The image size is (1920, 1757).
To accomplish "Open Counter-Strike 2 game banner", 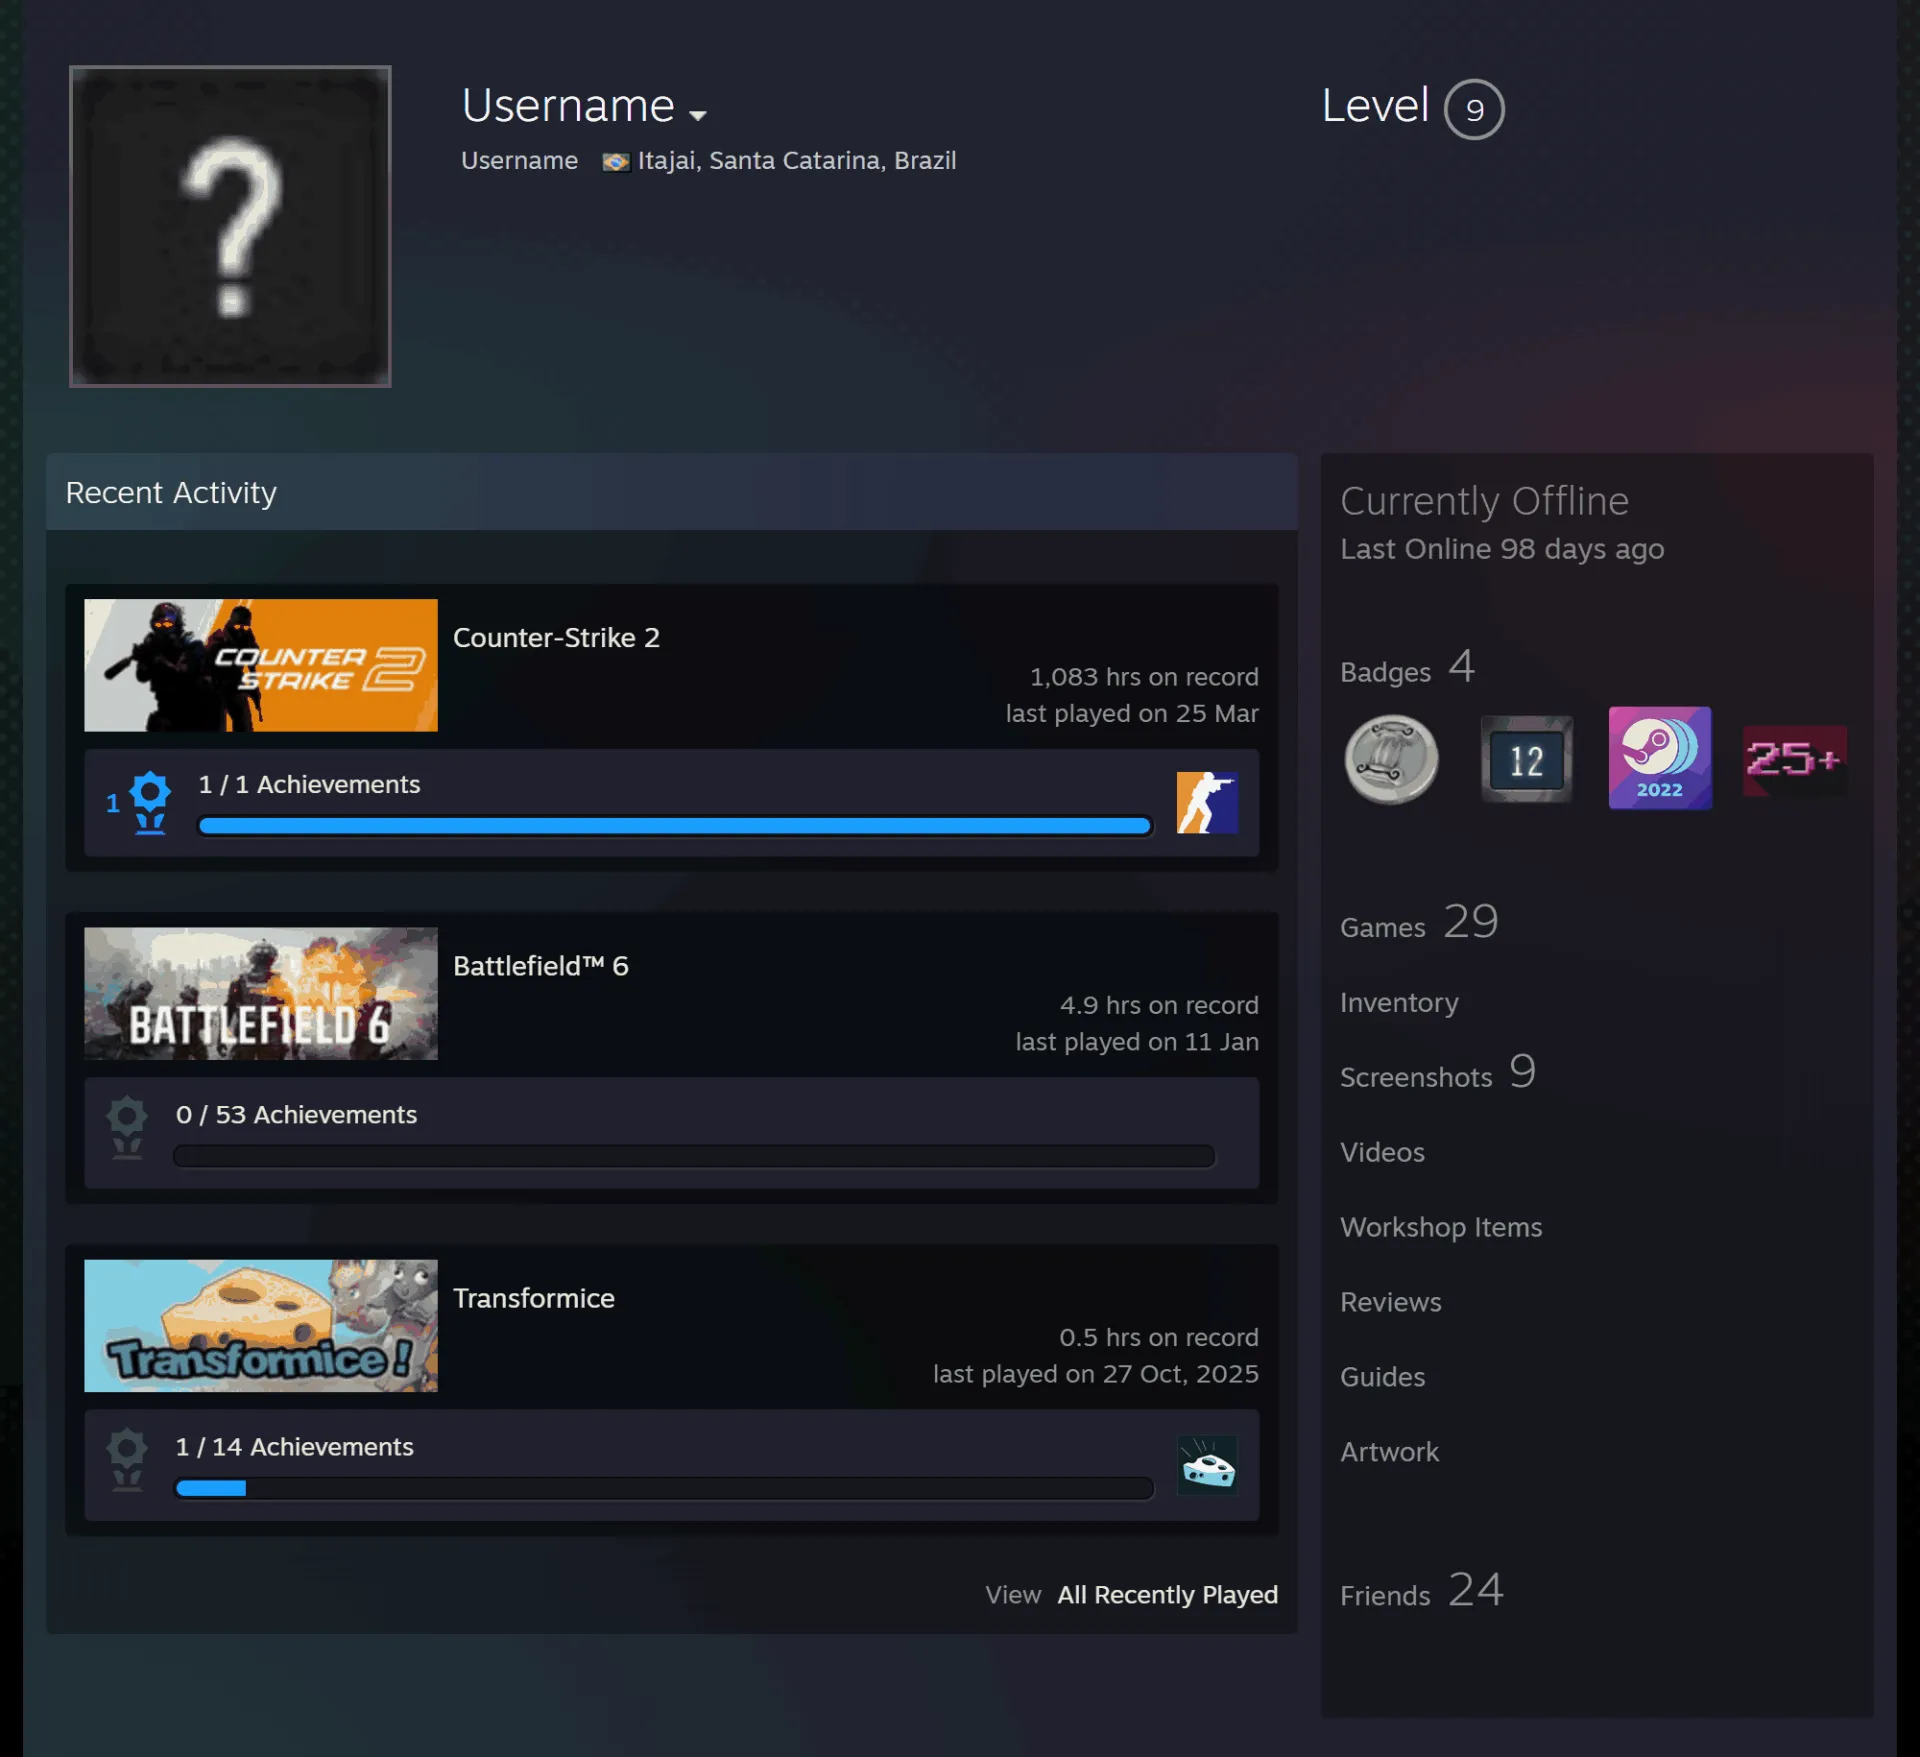I will (261, 665).
